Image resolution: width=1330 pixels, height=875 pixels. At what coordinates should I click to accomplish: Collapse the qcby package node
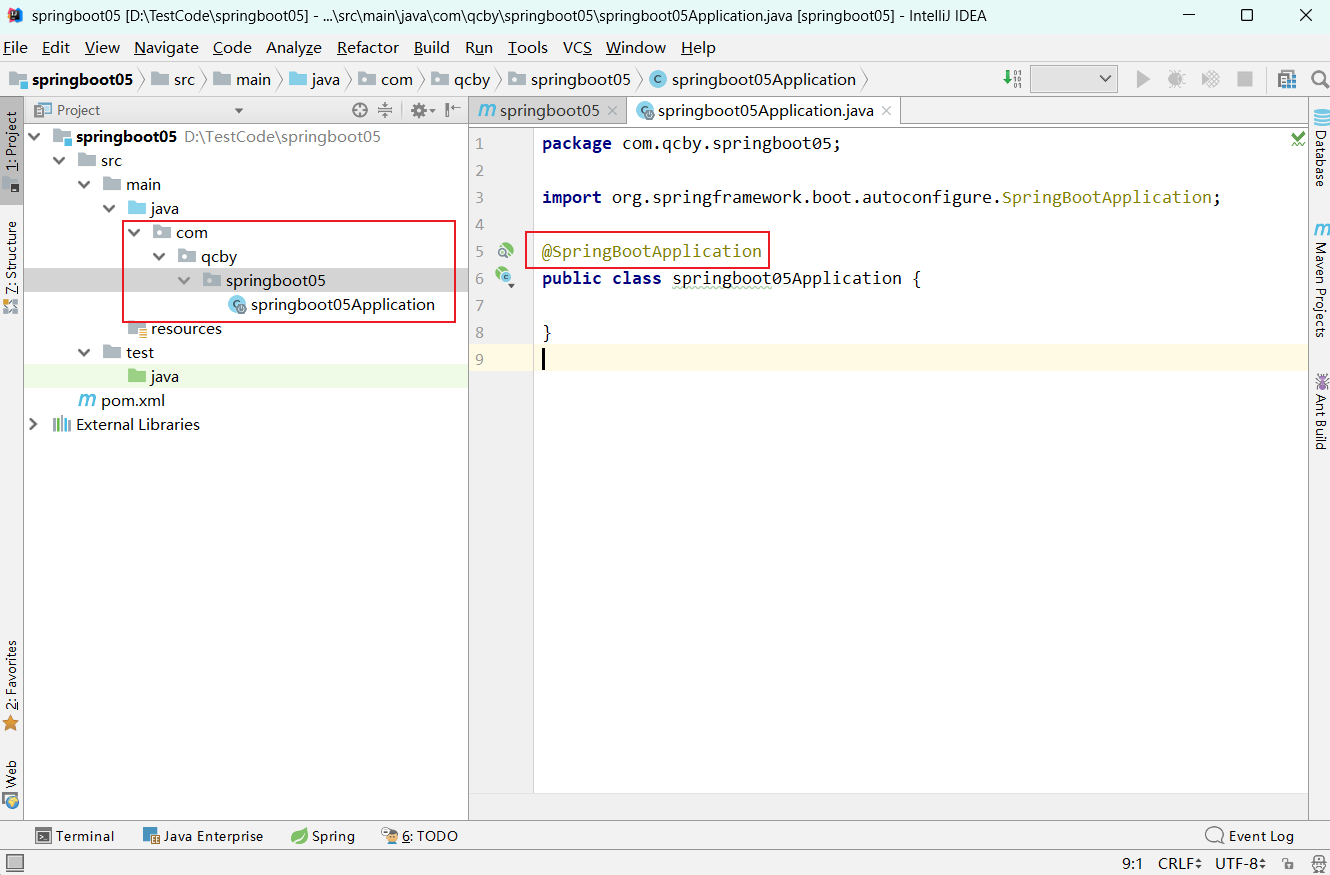pyautogui.click(x=159, y=257)
